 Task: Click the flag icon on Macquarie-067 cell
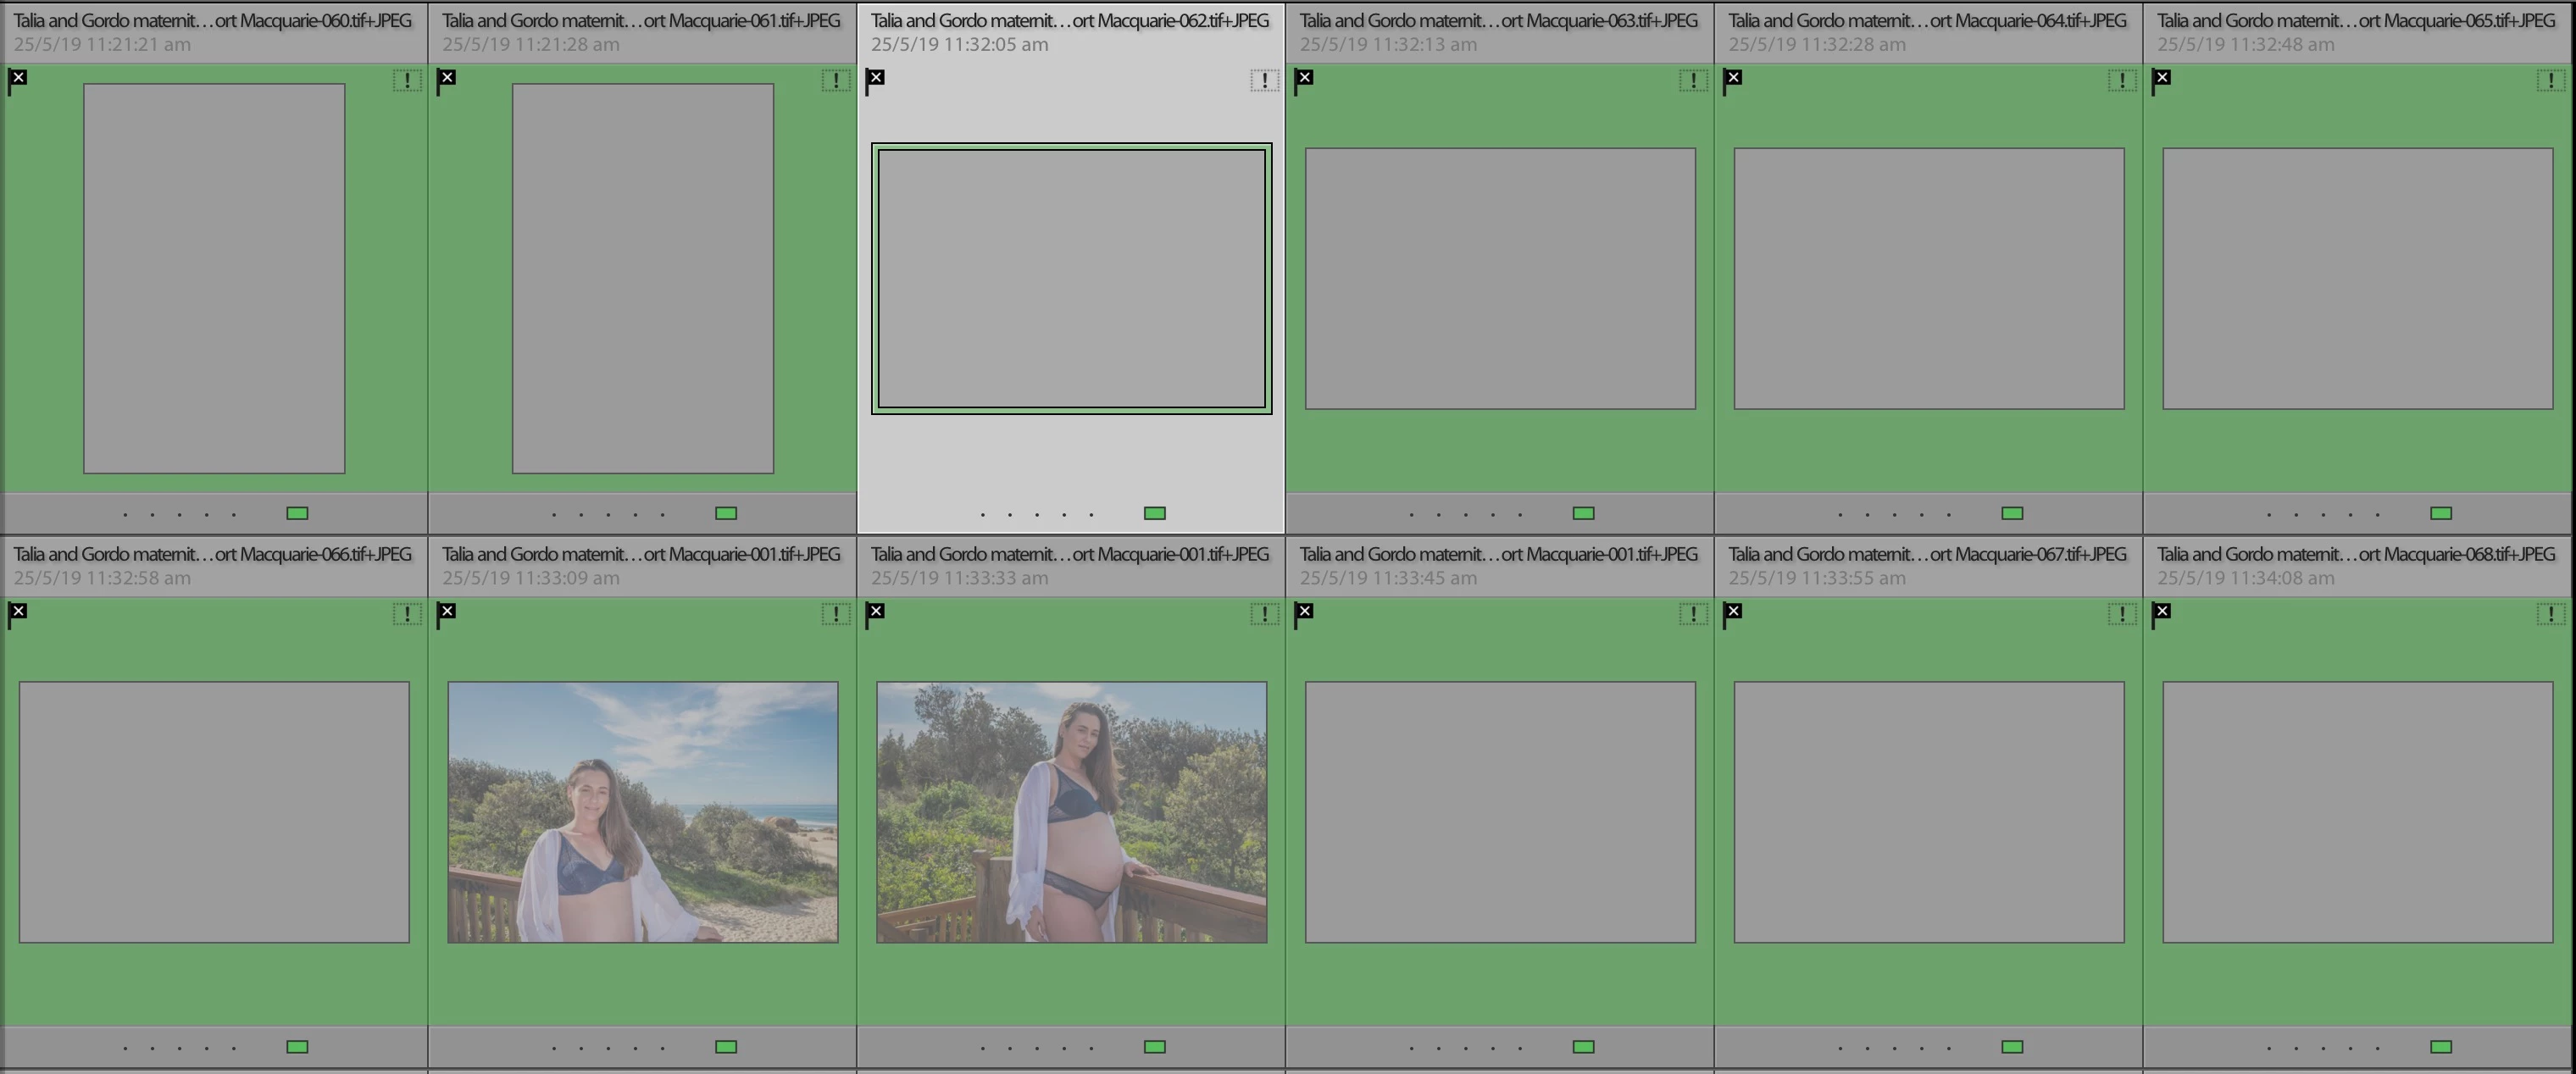1733,614
